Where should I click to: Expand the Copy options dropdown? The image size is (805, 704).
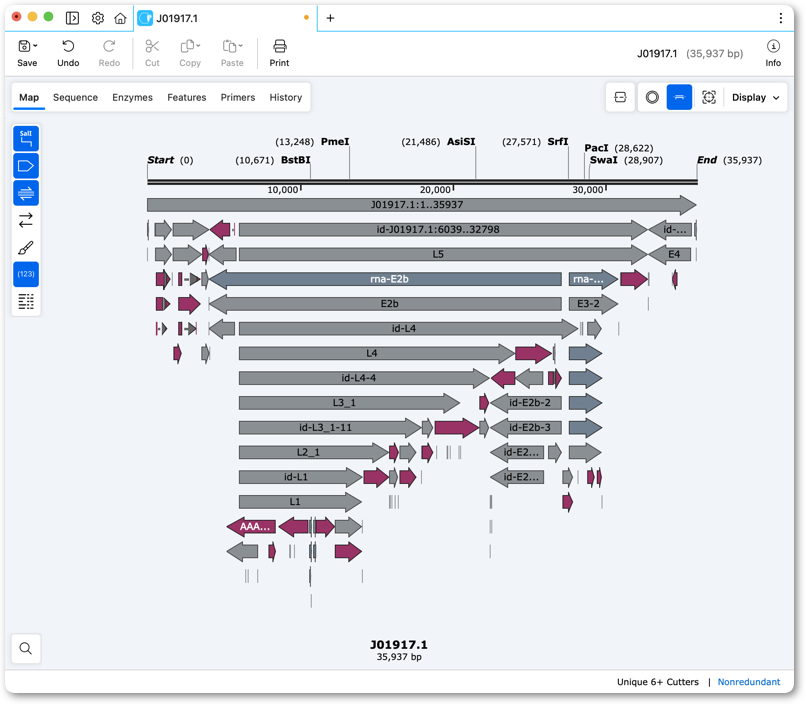pos(199,46)
